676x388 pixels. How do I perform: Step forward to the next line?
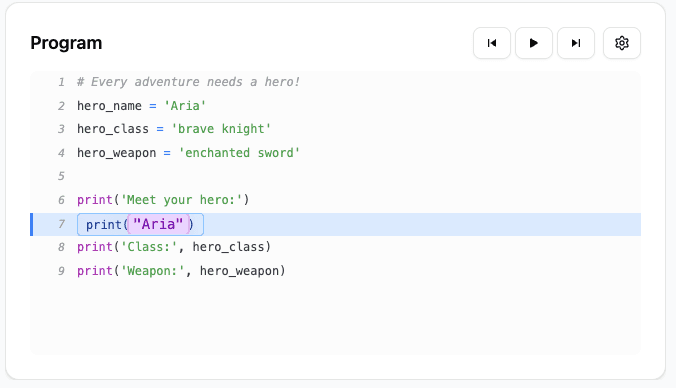[x=576, y=43]
